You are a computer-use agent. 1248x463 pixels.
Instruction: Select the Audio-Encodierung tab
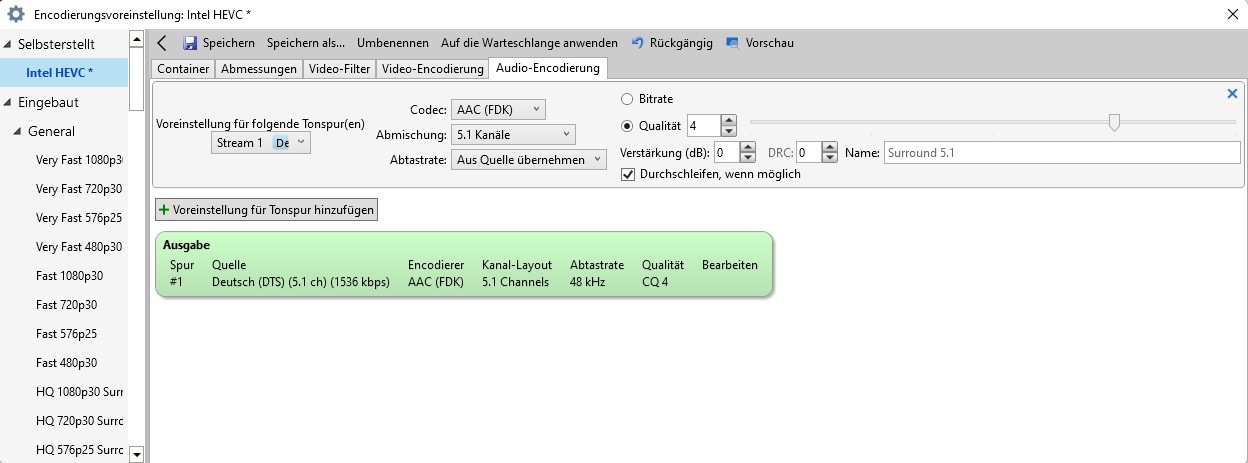(x=548, y=68)
